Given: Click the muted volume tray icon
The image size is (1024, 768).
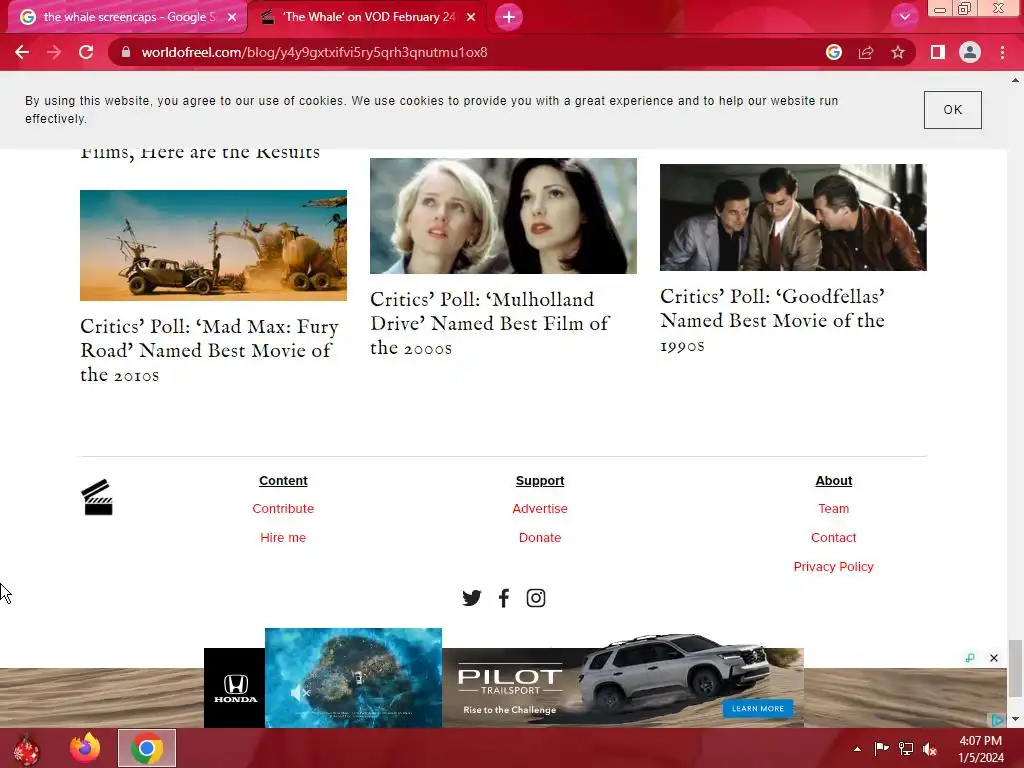Looking at the screenshot, I should coord(929,749).
